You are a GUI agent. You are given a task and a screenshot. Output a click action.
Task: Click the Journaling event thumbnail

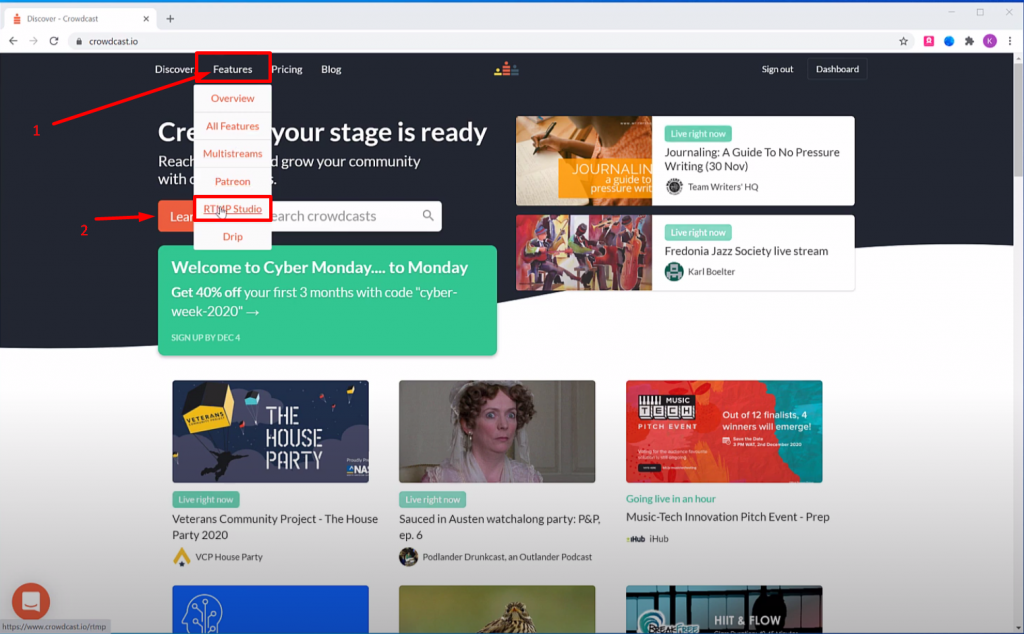click(x=584, y=161)
